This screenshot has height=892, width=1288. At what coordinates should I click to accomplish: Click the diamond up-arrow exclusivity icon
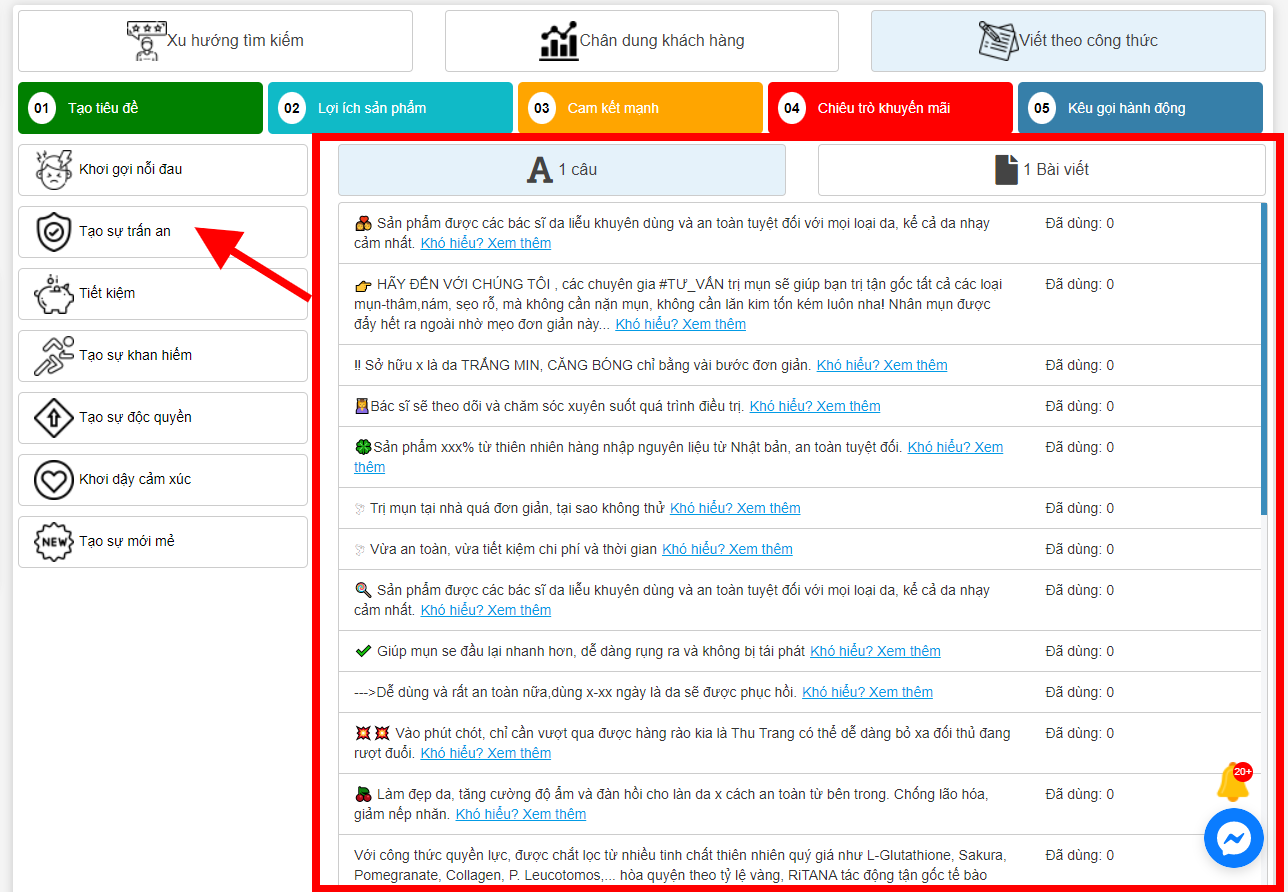54,418
